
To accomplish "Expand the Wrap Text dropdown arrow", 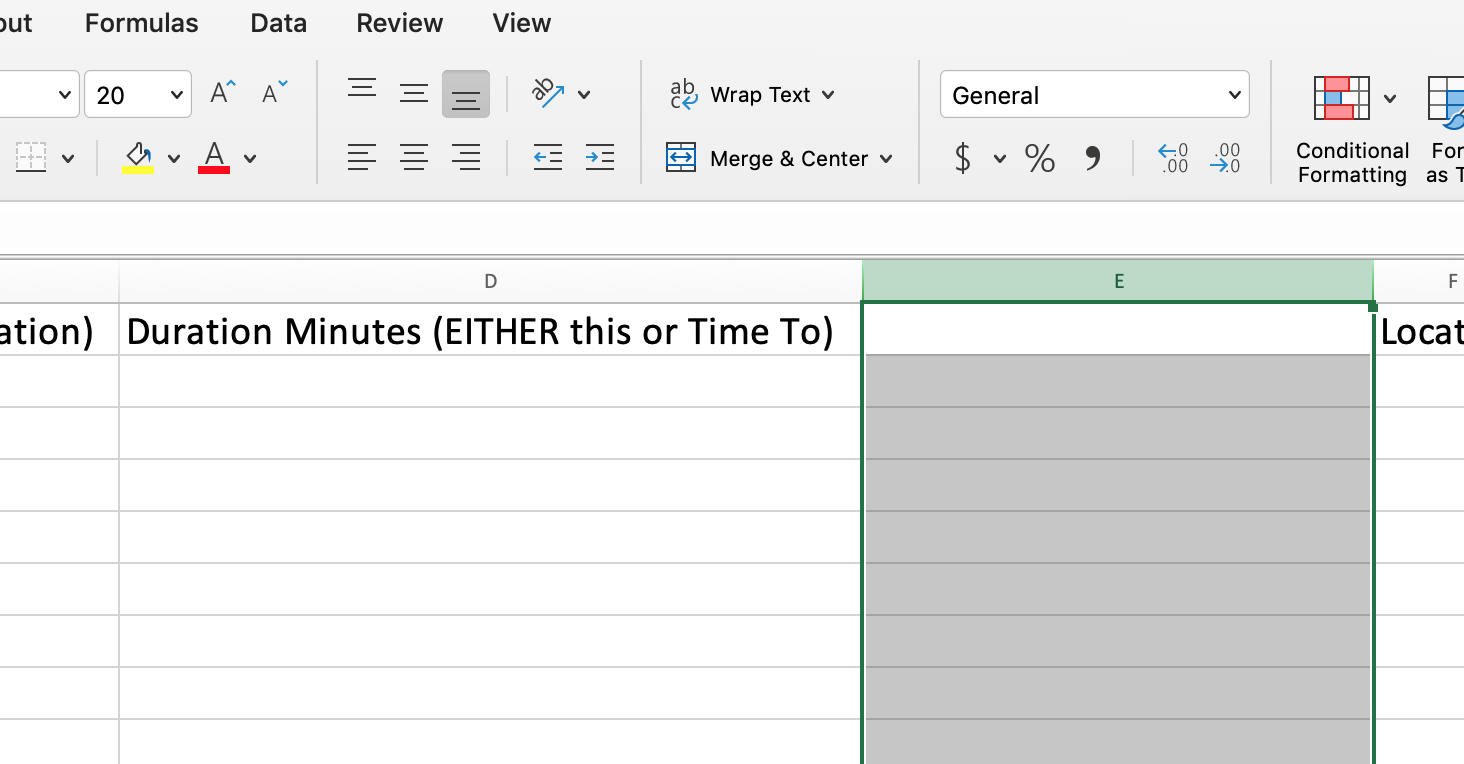I will (828, 95).
